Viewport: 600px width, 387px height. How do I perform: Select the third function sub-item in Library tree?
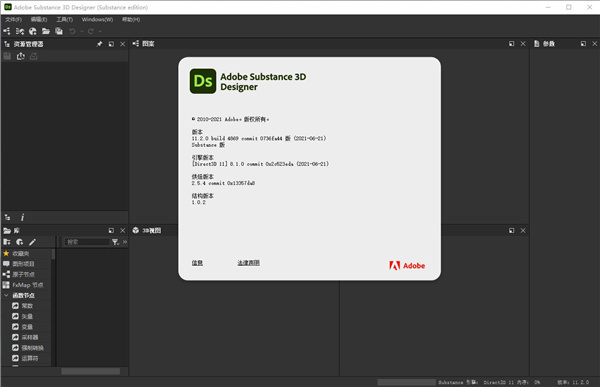point(26,327)
